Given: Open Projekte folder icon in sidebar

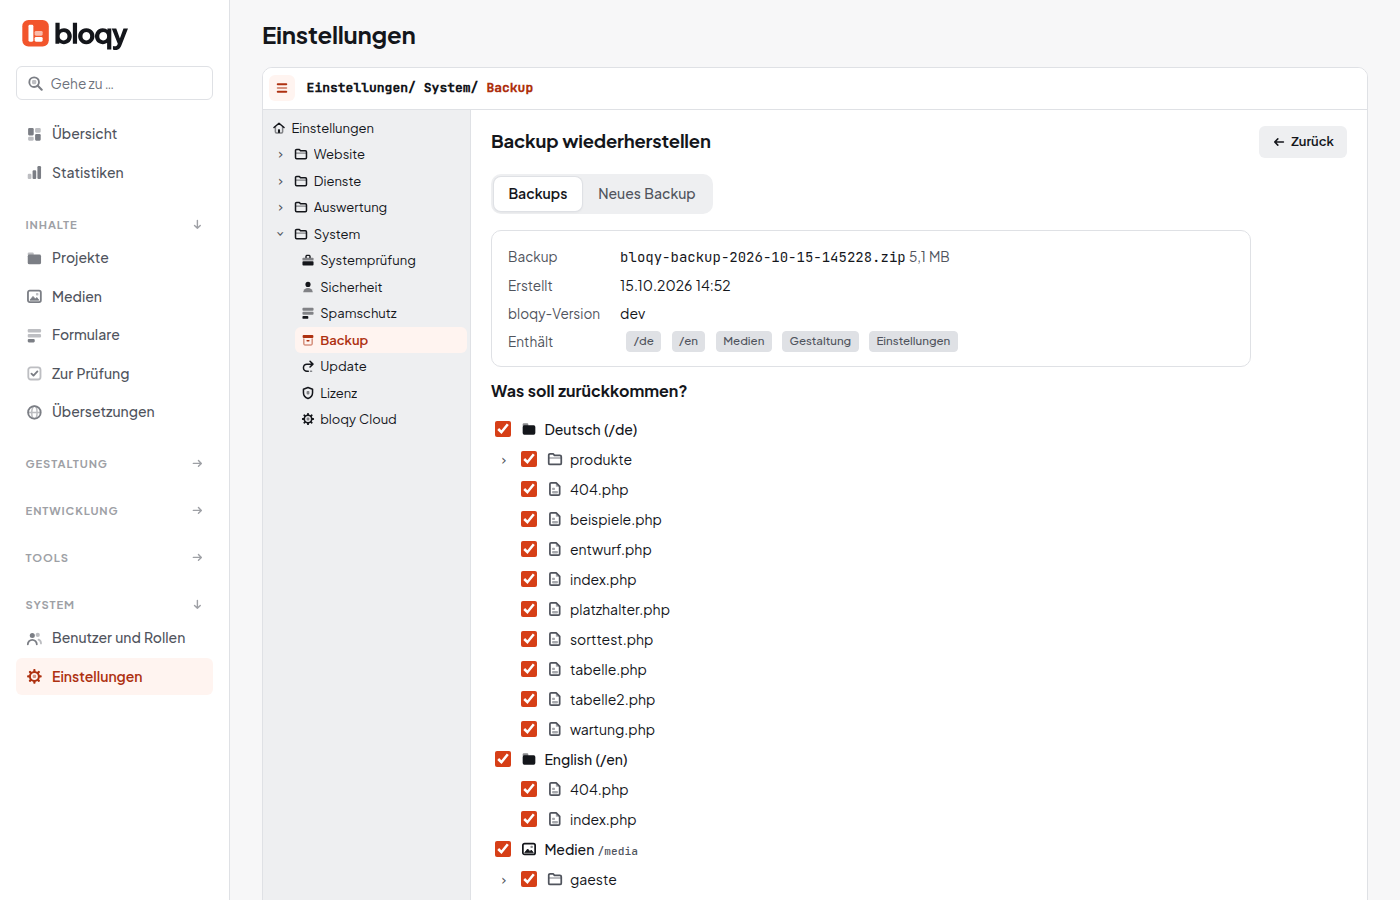Looking at the screenshot, I should coord(34,258).
